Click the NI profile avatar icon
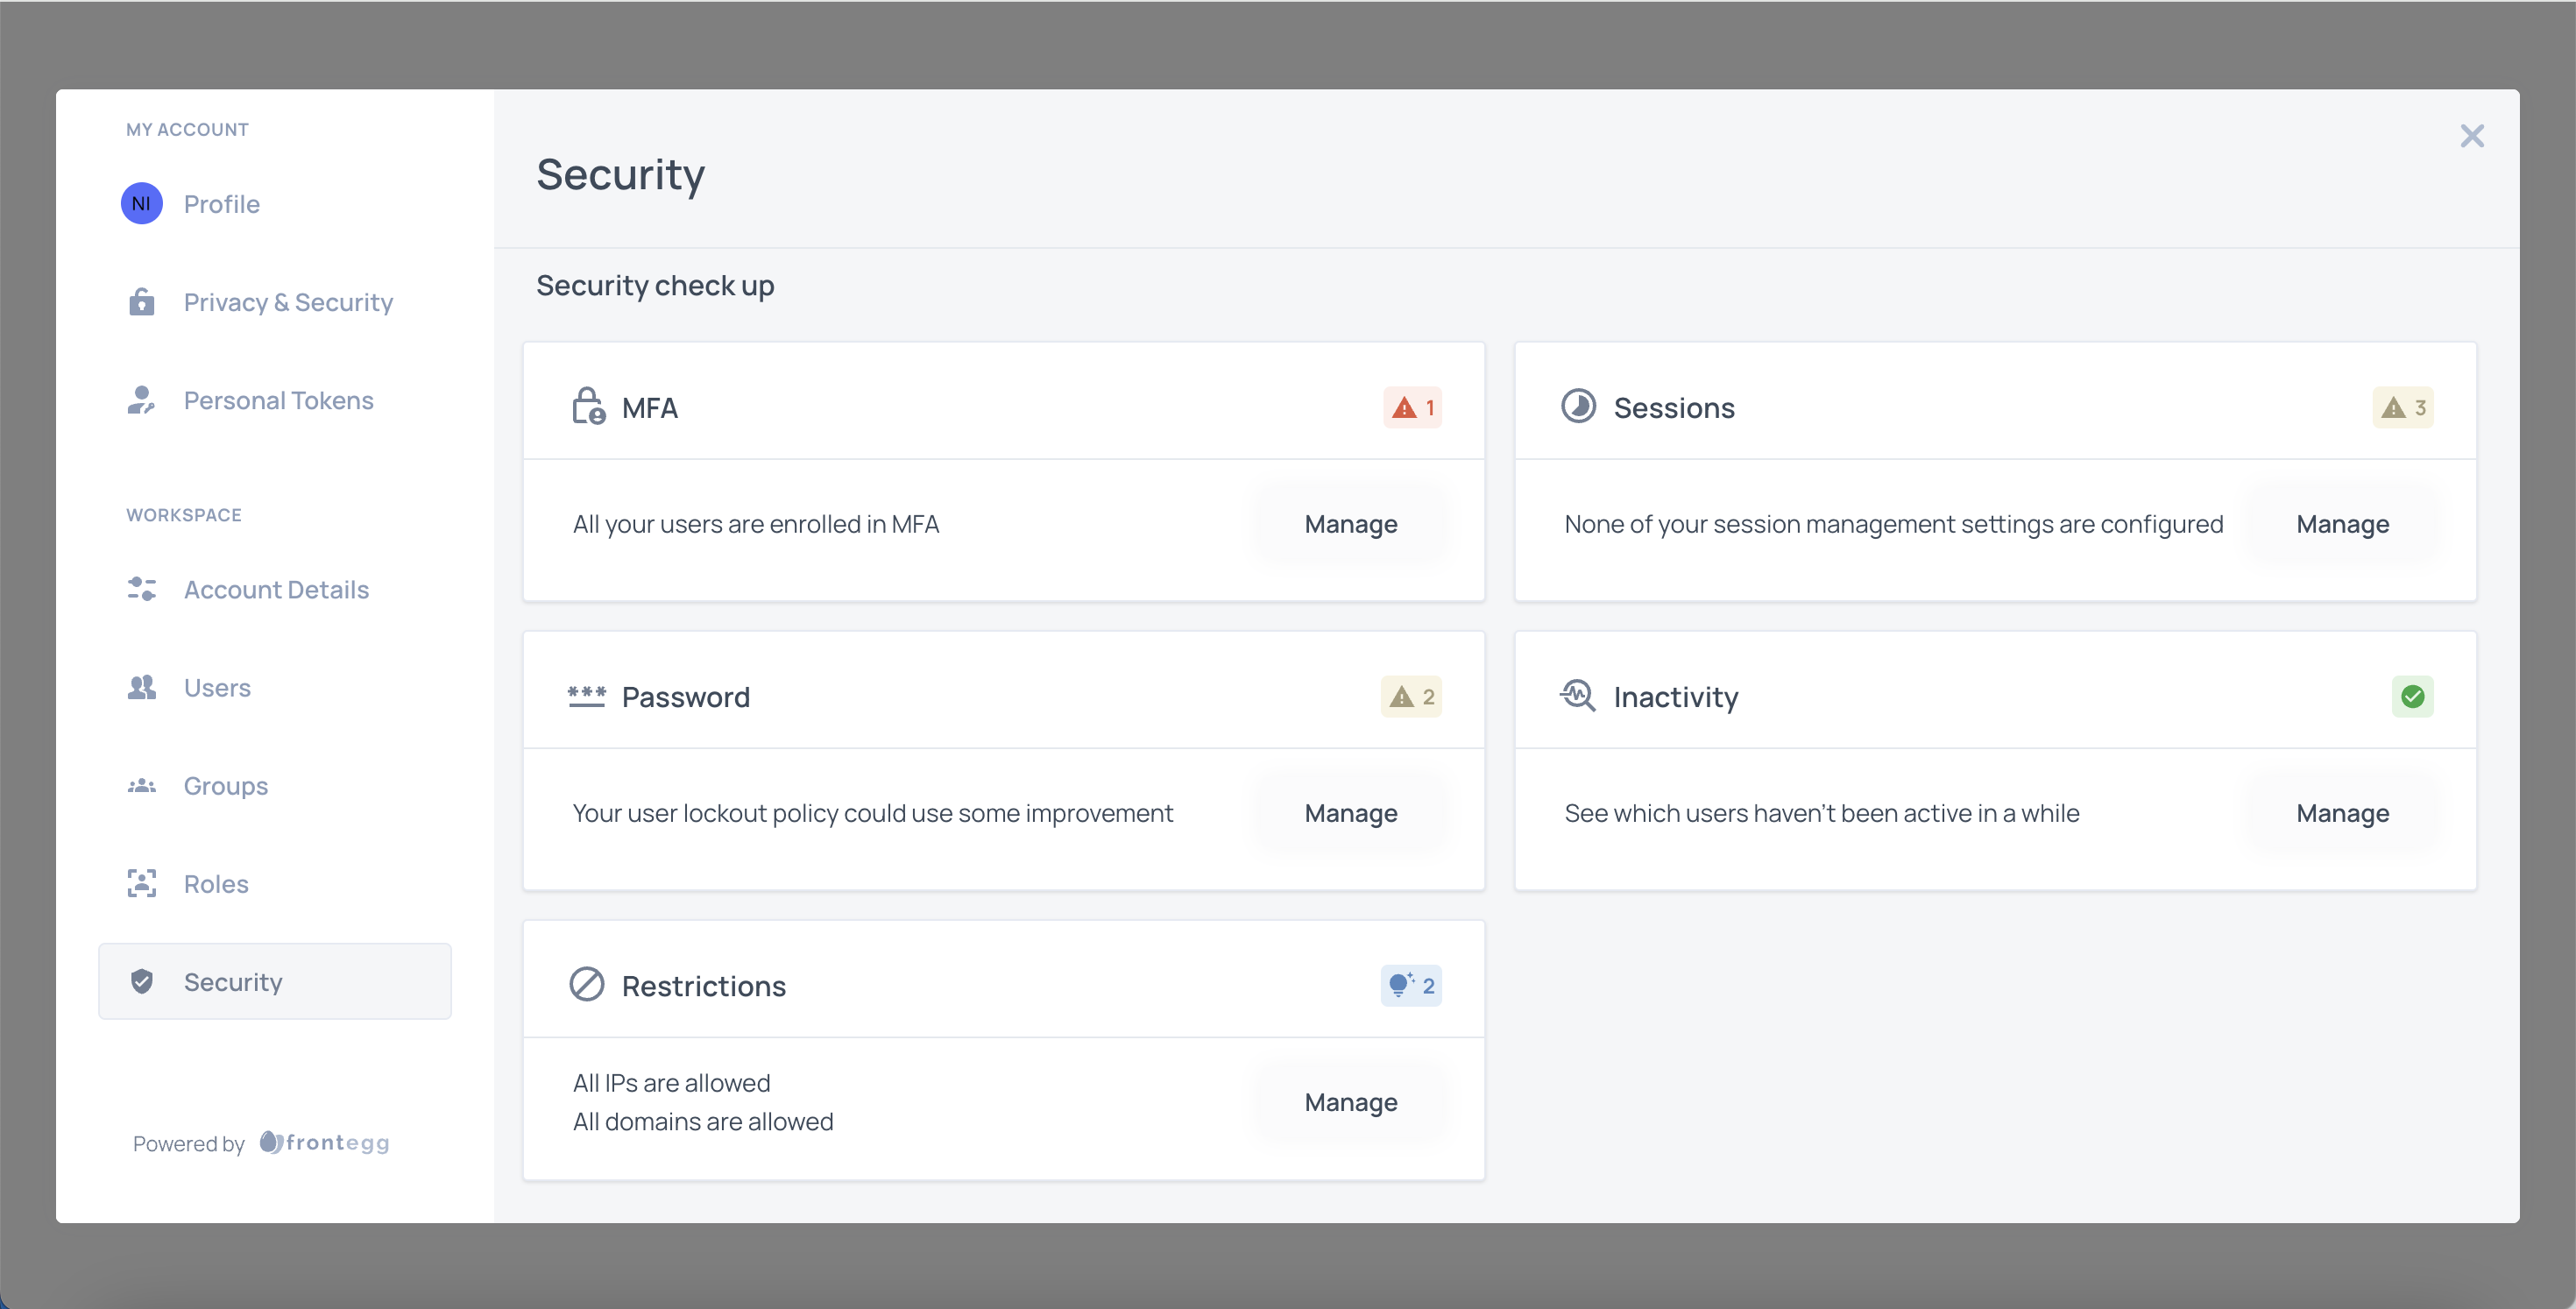Viewport: 2576px width, 1309px height. pyautogui.click(x=141, y=204)
